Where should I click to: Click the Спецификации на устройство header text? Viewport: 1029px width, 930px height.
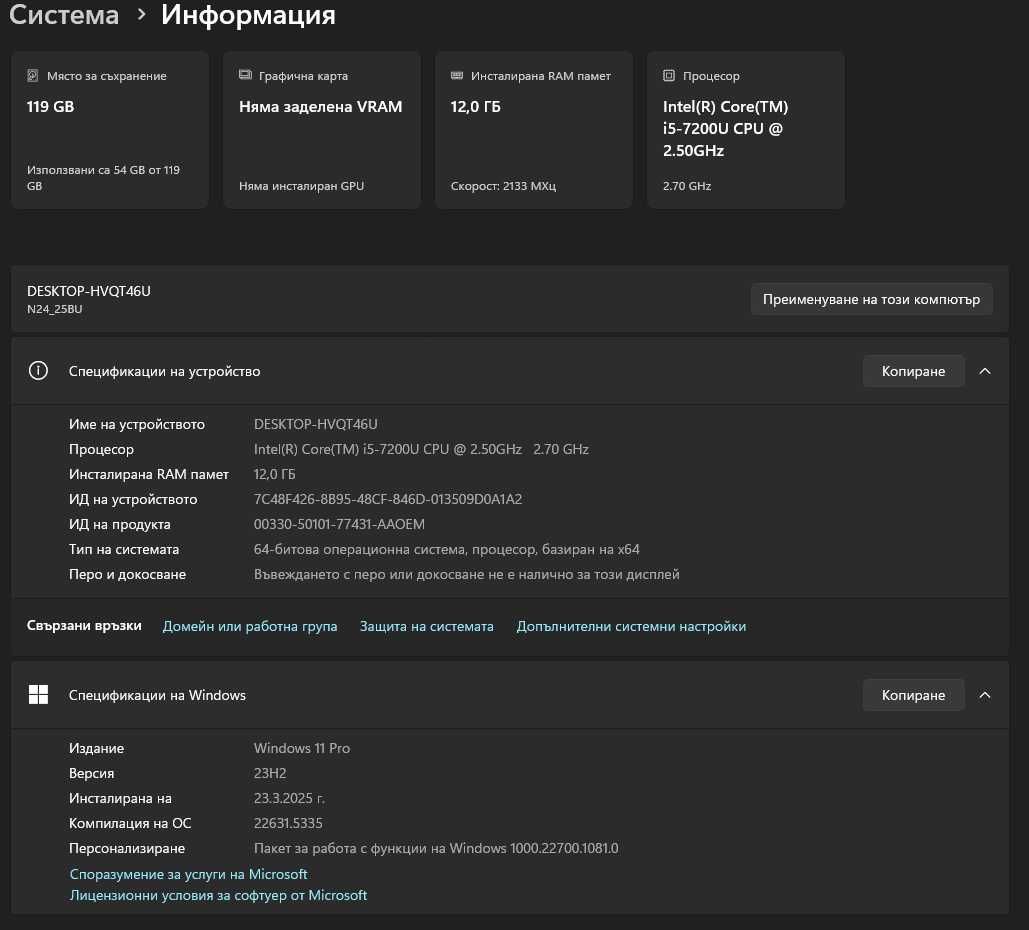click(164, 371)
